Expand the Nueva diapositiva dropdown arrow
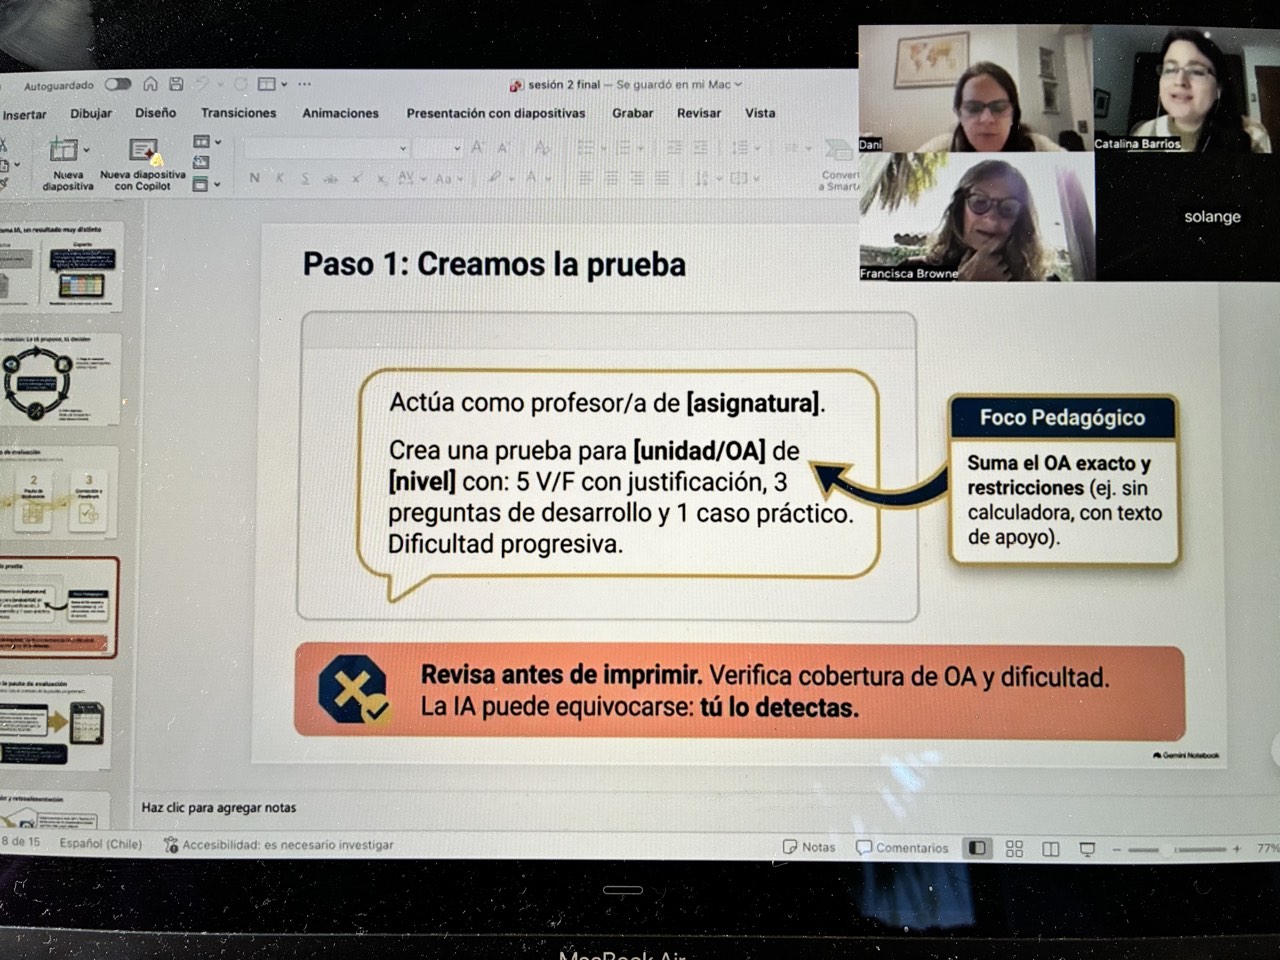 tap(87, 150)
